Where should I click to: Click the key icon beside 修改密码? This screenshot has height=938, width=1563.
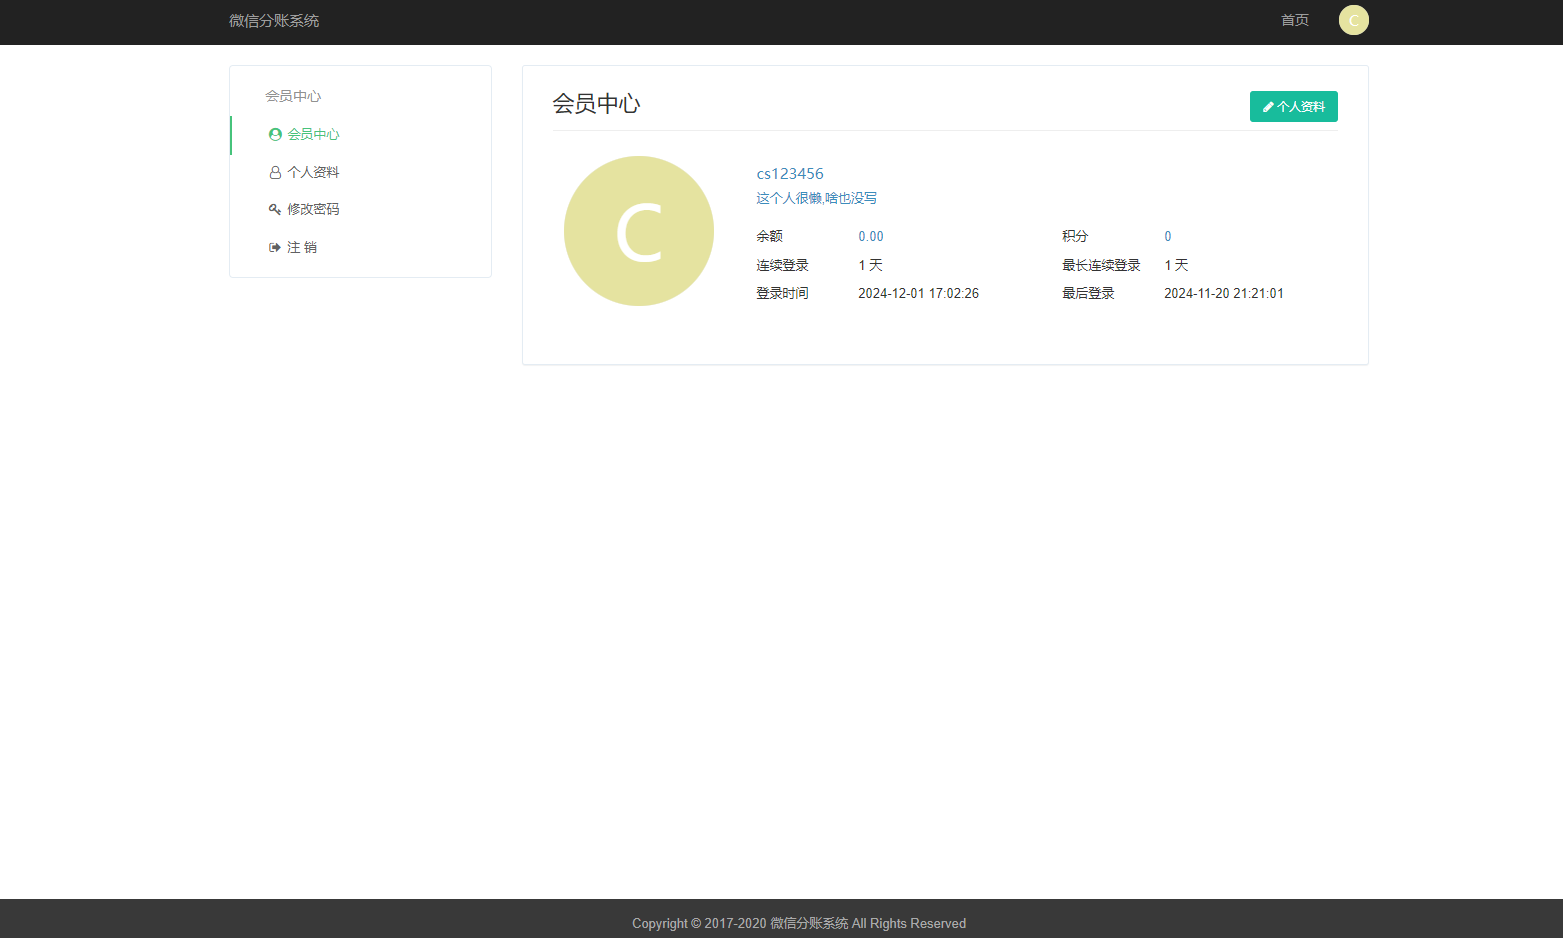[x=275, y=209]
